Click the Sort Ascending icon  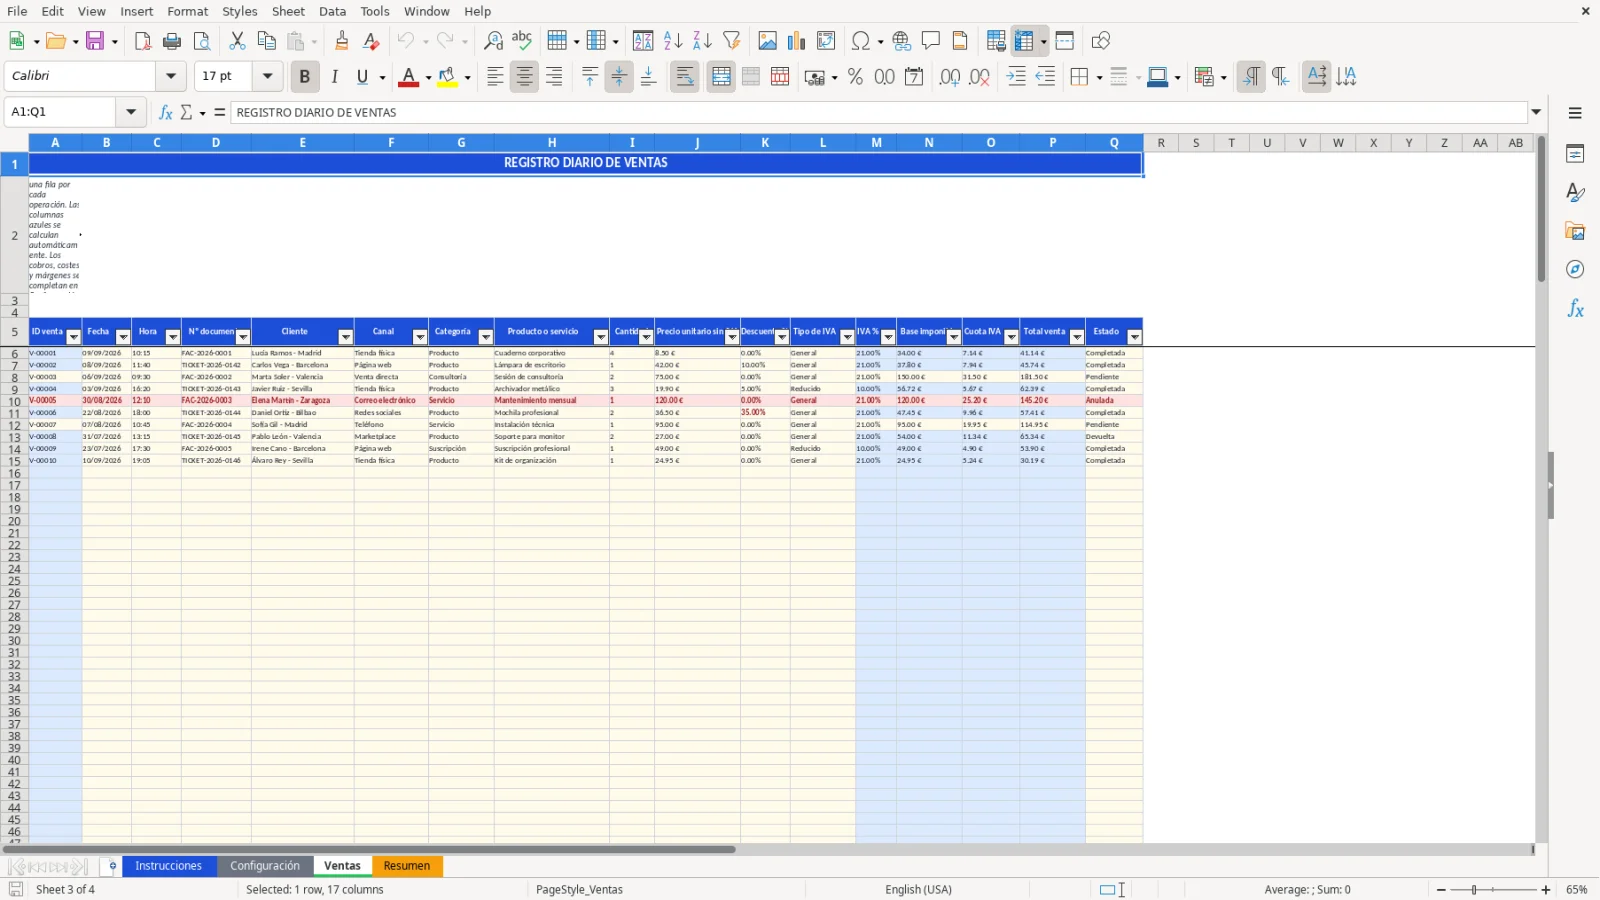673,41
